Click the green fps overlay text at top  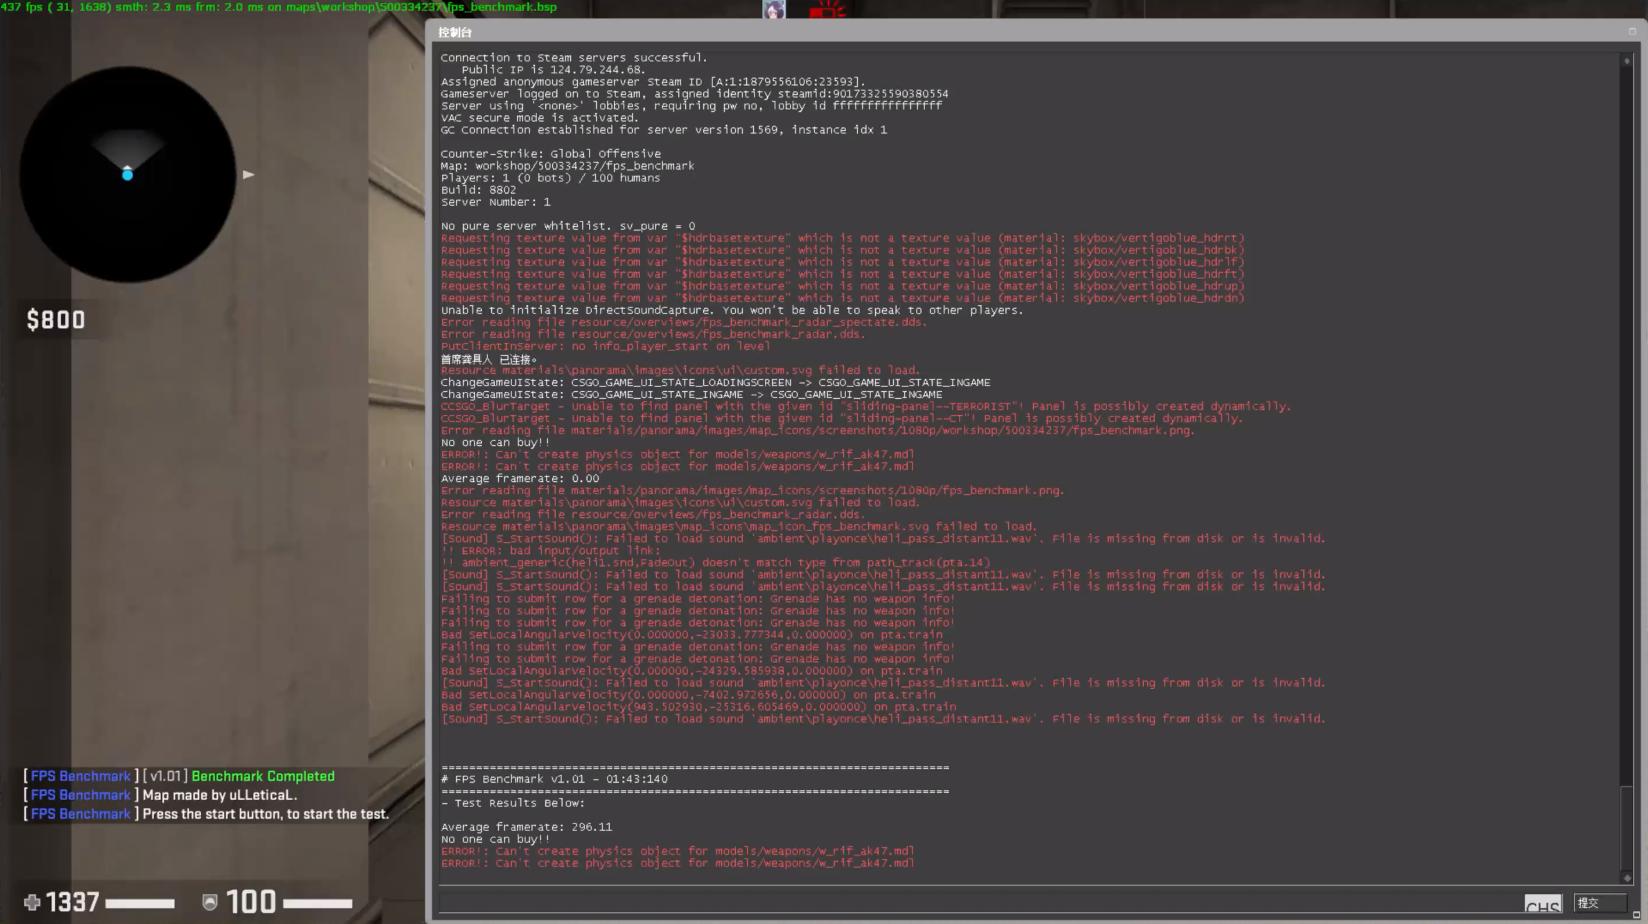(x=279, y=7)
